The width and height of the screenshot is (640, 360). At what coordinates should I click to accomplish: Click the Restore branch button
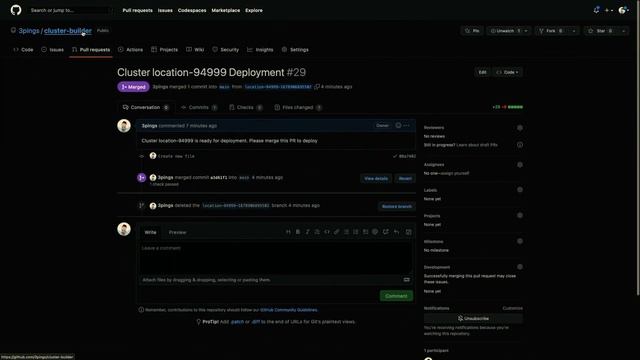point(396,206)
